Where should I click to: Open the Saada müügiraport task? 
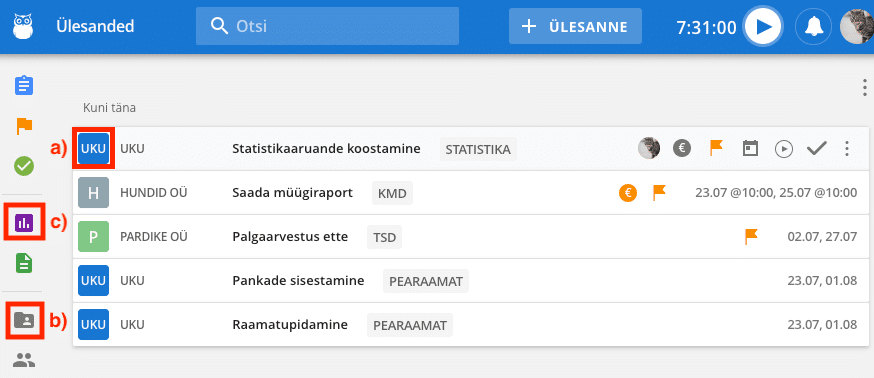pyautogui.click(x=292, y=193)
